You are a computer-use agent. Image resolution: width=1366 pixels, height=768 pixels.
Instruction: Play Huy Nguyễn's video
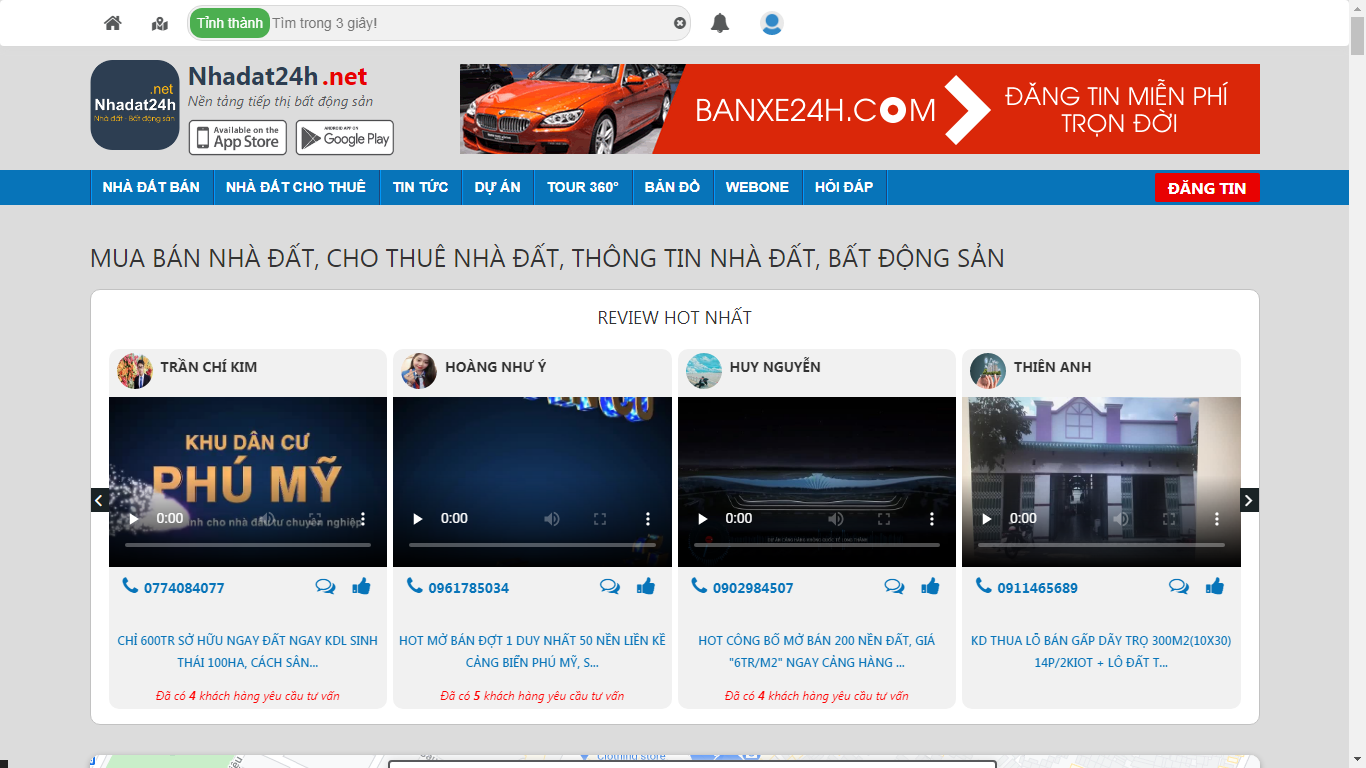click(x=703, y=519)
